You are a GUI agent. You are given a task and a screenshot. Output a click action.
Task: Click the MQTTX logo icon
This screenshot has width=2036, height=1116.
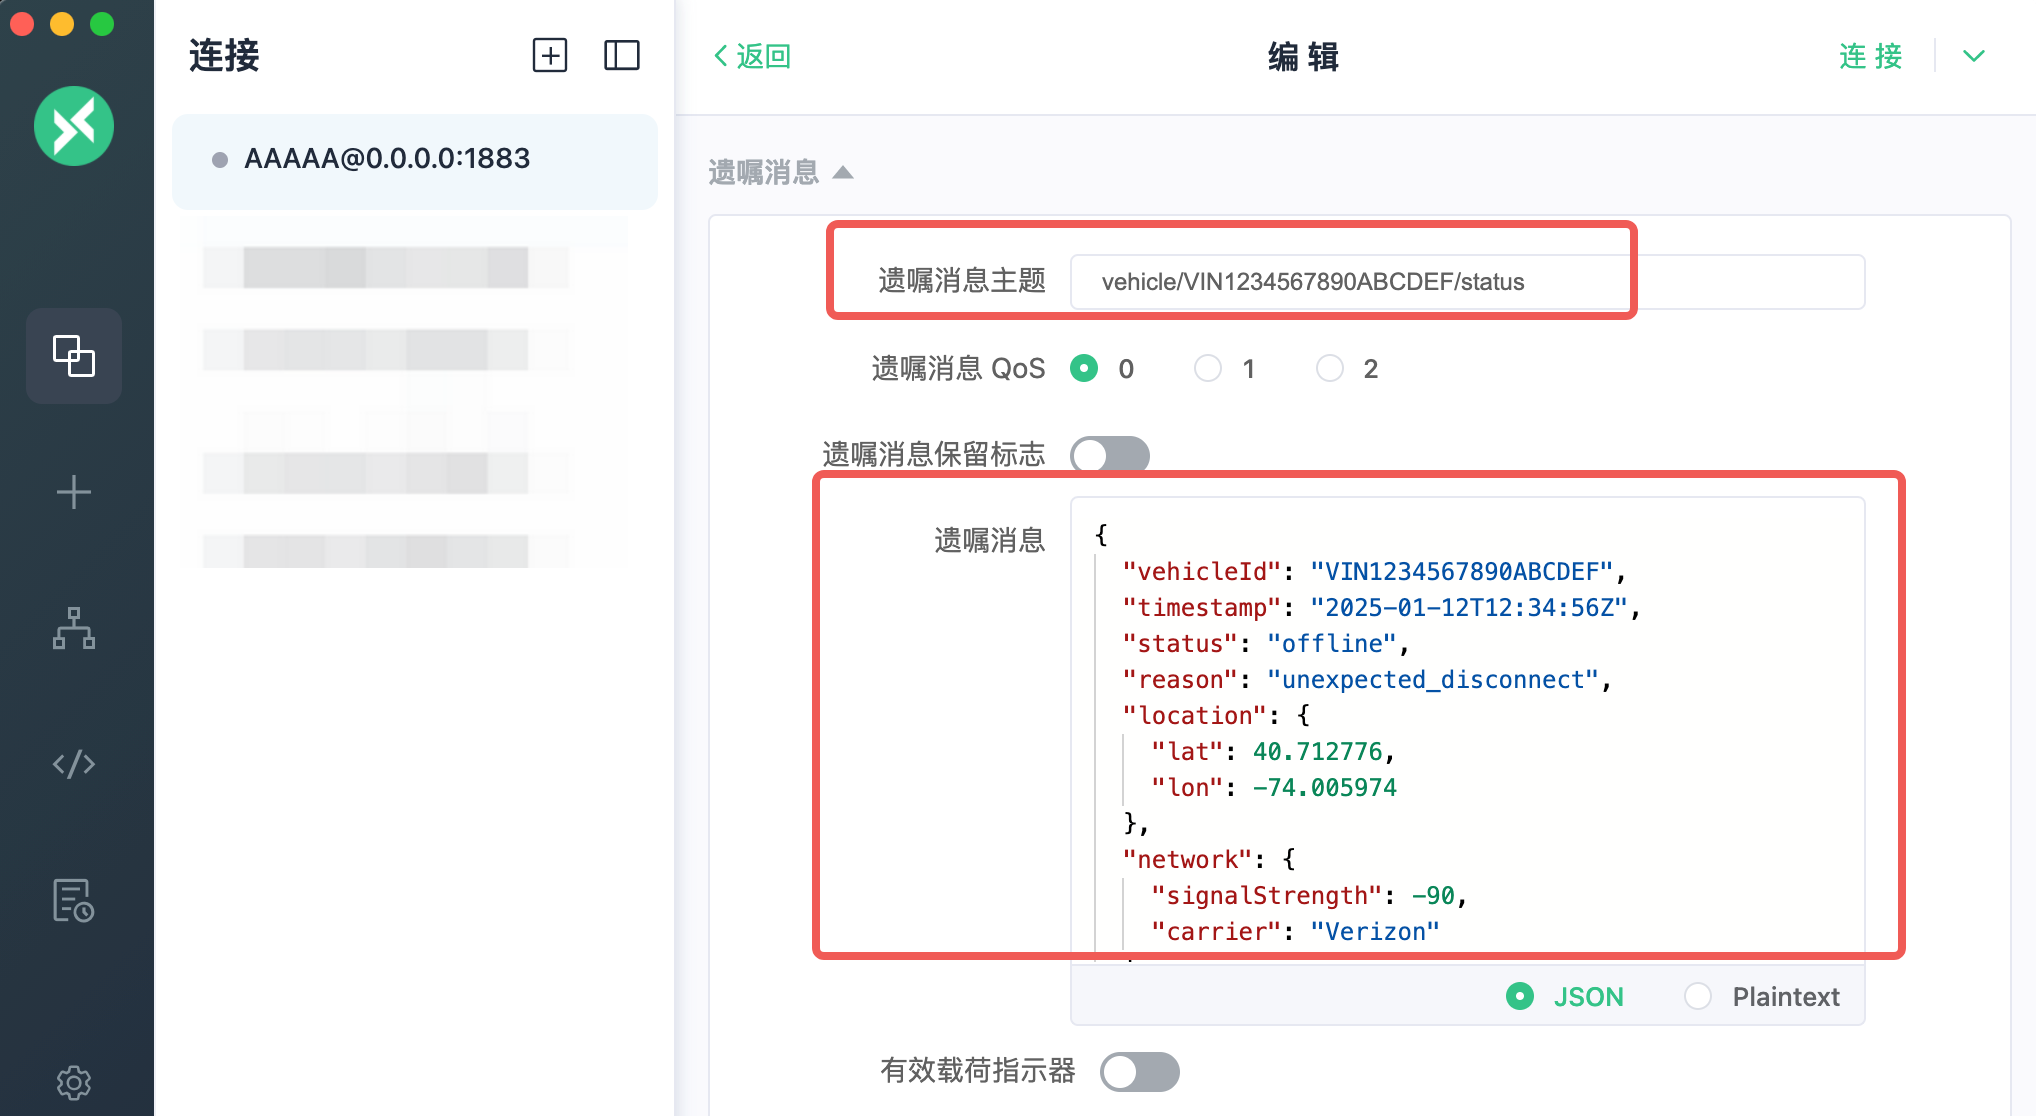(x=74, y=126)
